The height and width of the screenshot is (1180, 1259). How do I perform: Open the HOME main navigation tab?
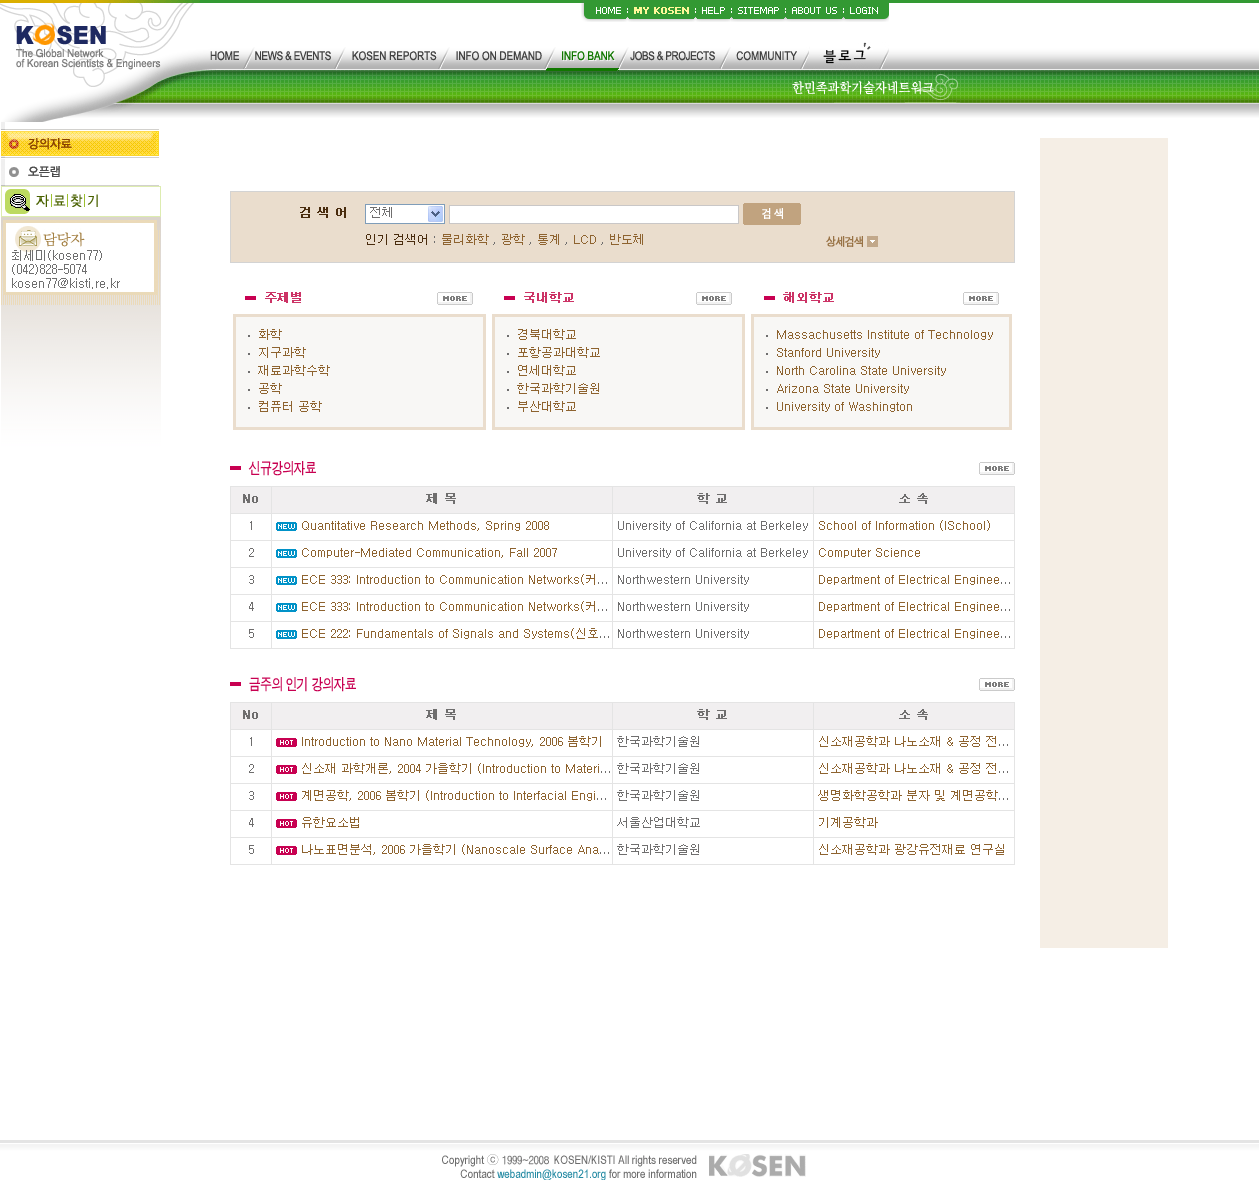click(224, 56)
